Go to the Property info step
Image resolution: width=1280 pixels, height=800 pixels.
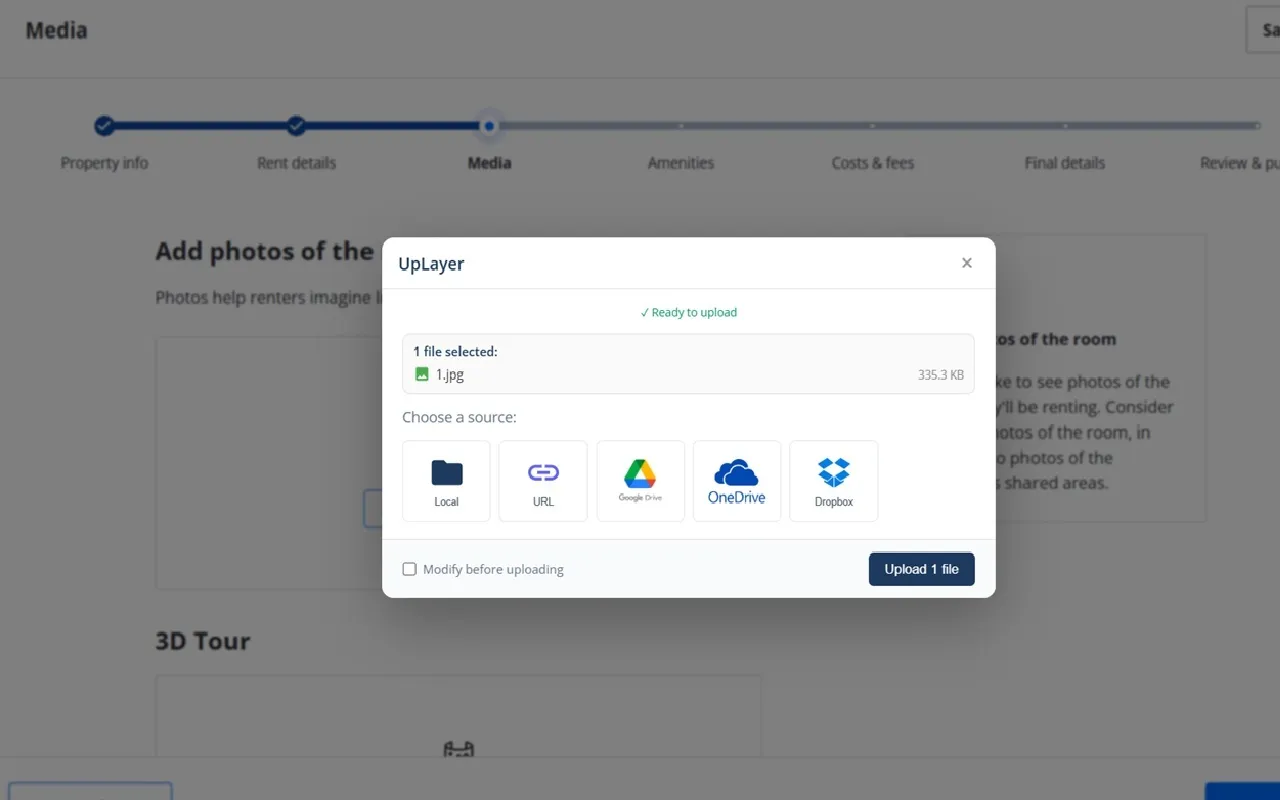pyautogui.click(x=104, y=163)
